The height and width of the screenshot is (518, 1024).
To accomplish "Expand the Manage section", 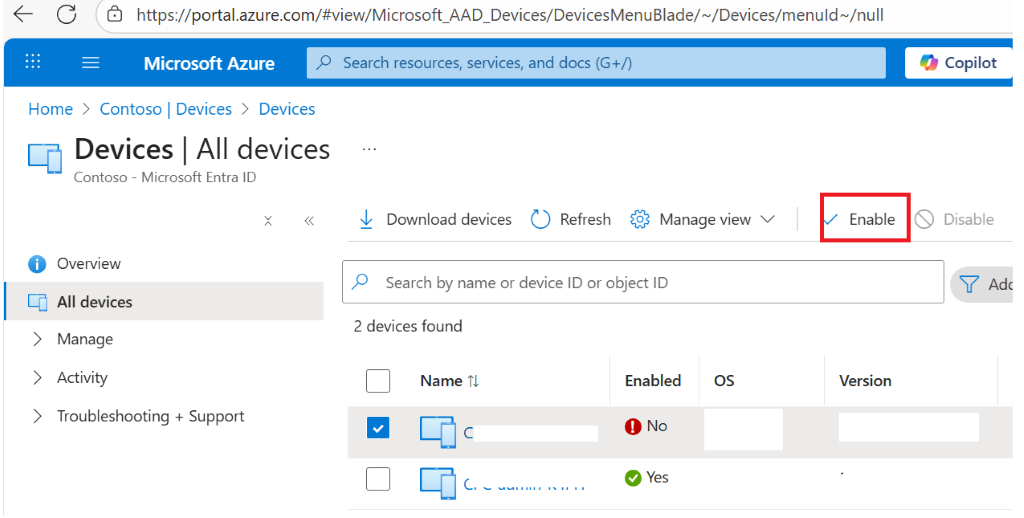I will (x=38, y=339).
